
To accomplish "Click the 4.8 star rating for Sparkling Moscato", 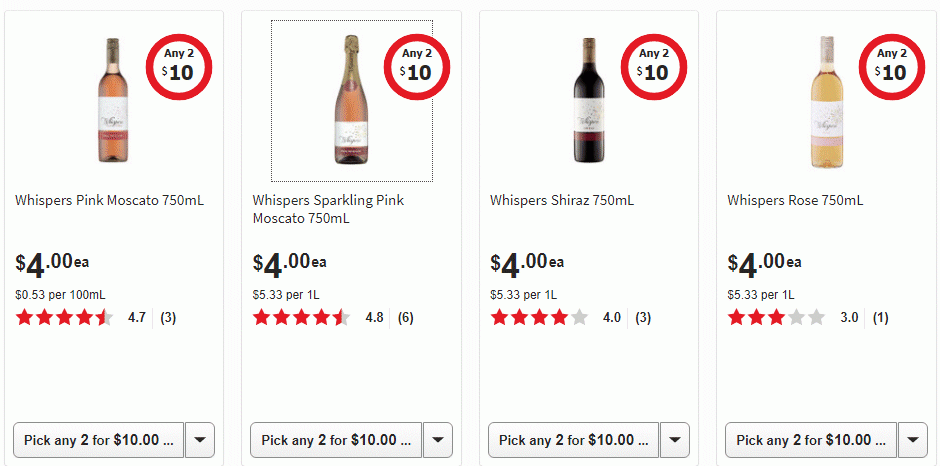I will [301, 318].
